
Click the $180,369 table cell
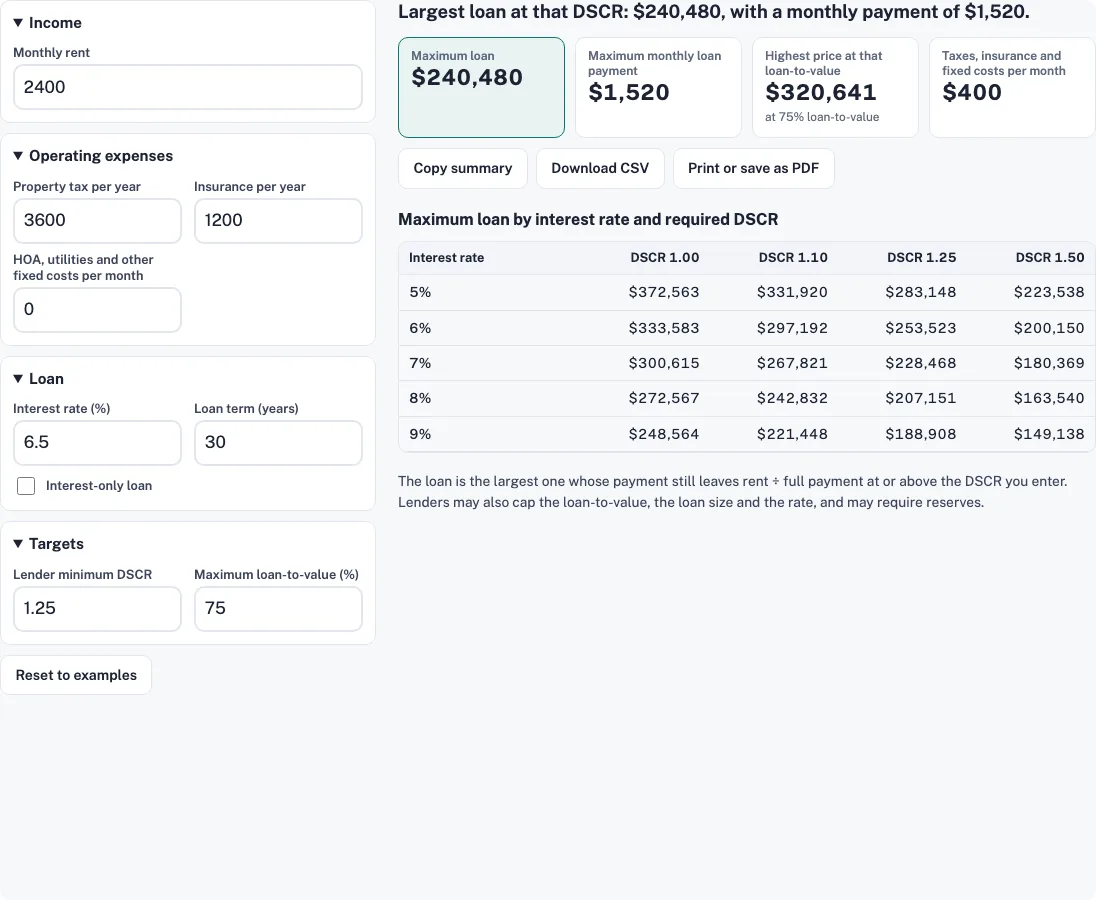[x=1049, y=363]
